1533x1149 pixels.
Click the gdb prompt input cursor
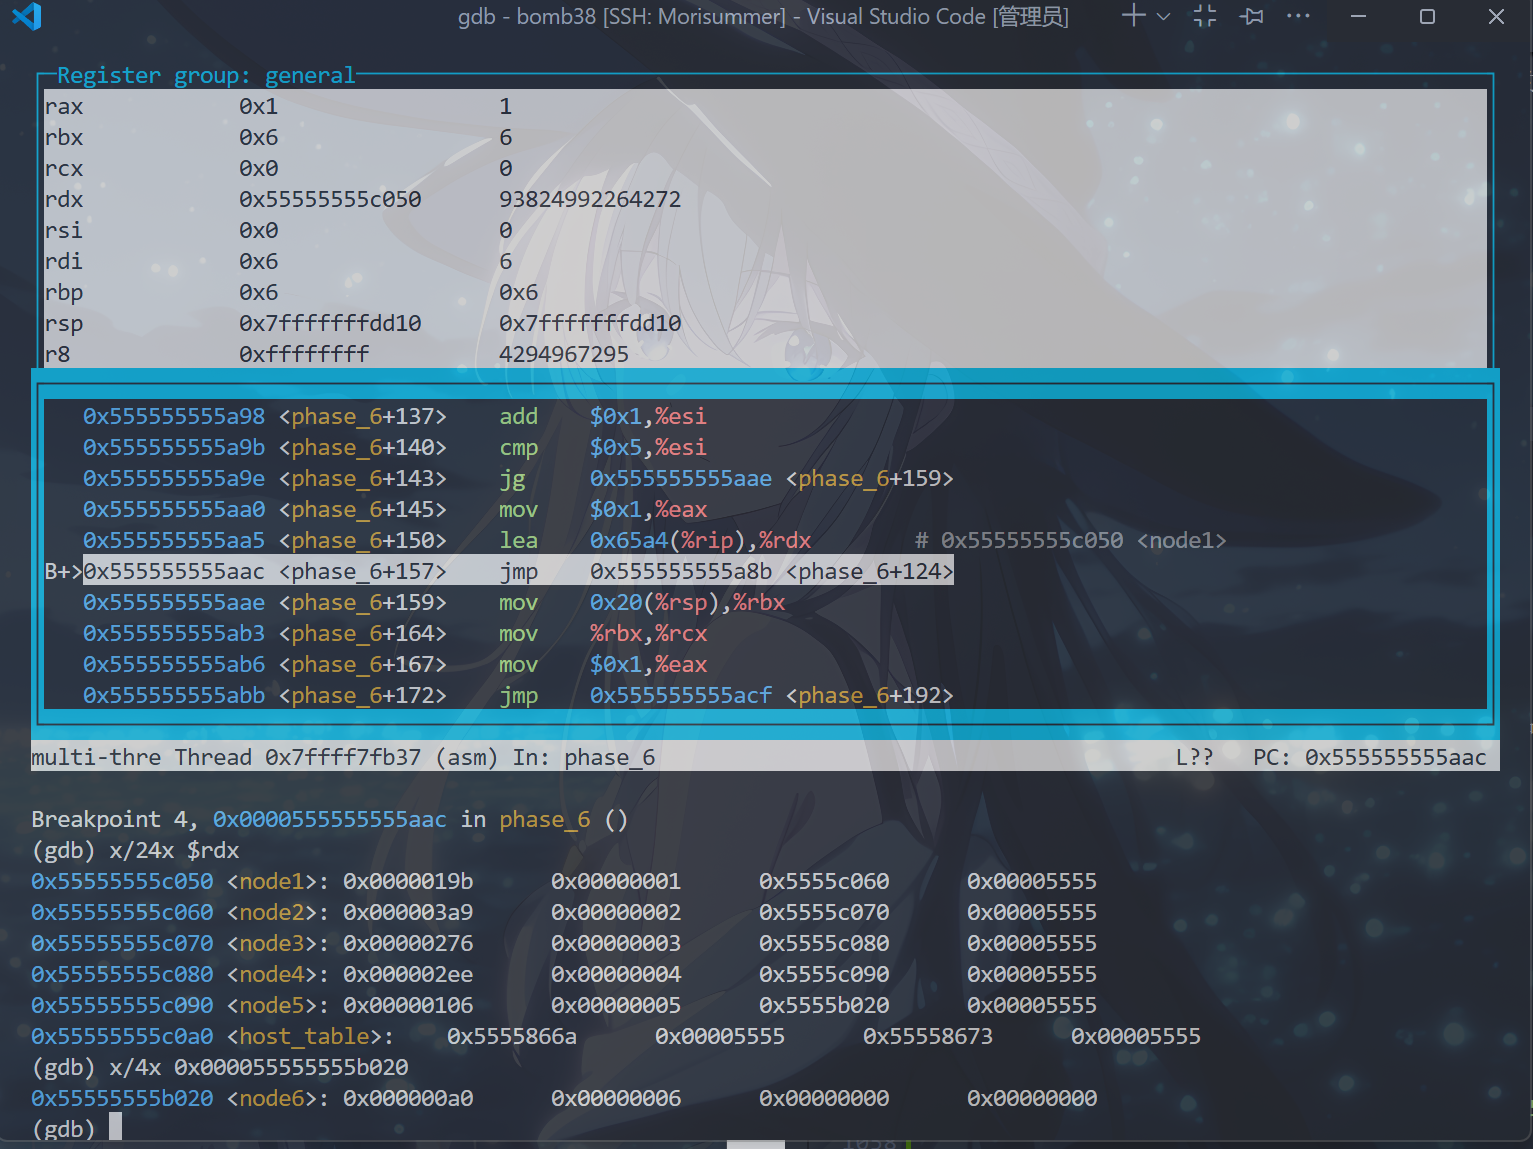click(115, 1127)
